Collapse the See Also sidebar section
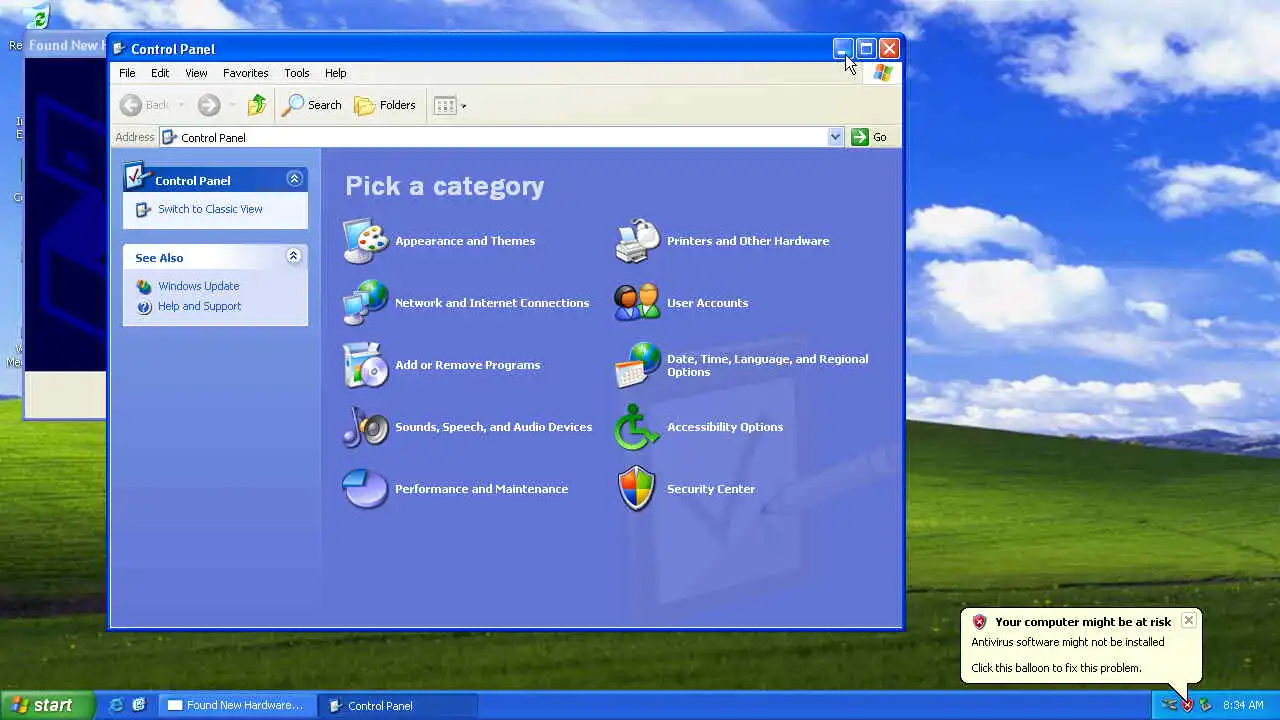Screen dimensions: 1280x720 coord(294,256)
